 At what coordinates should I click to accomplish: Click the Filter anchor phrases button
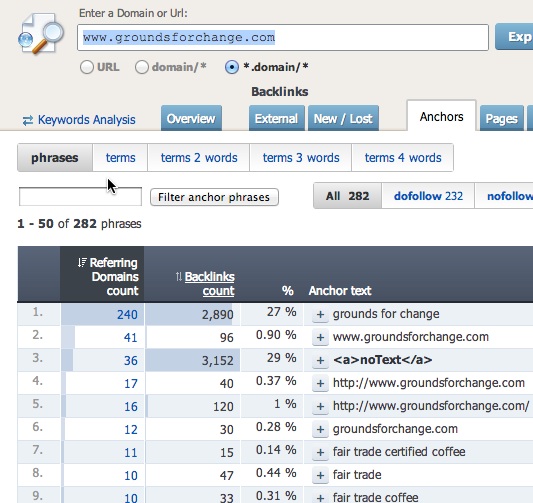[214, 197]
